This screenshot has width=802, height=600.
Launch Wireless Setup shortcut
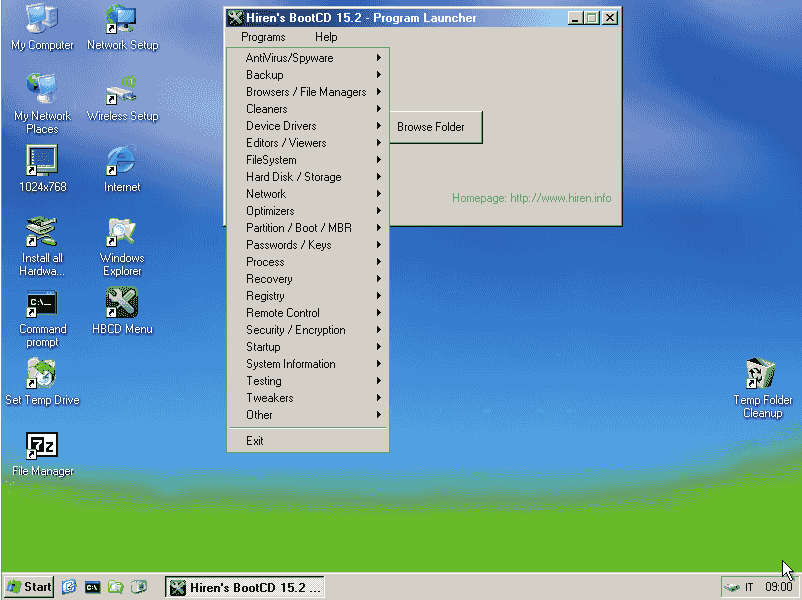pos(122,98)
